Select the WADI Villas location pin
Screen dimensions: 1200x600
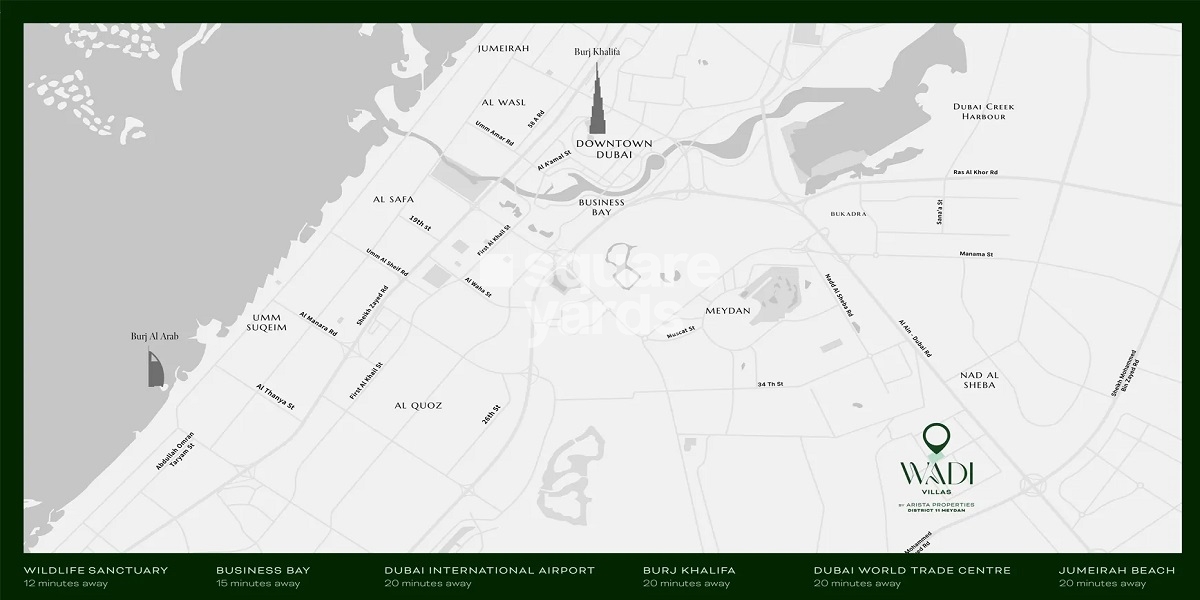(x=936, y=440)
